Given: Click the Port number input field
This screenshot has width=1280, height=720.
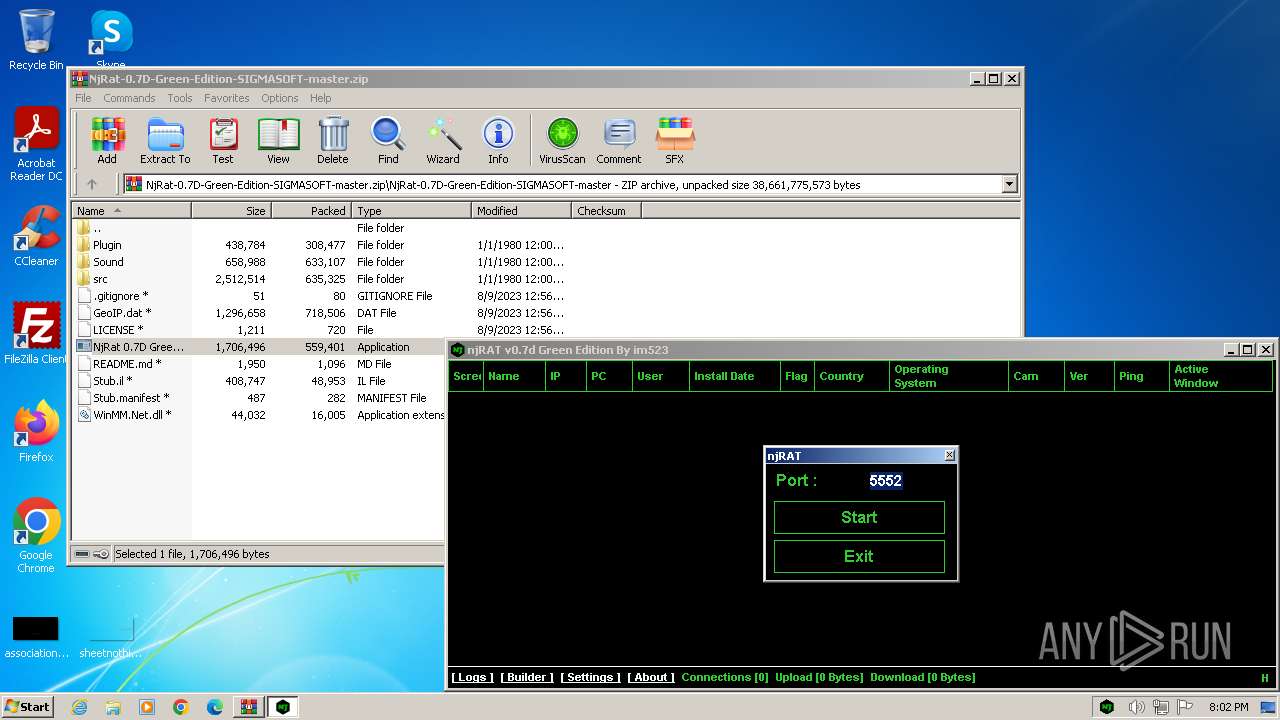Looking at the screenshot, I should [x=885, y=480].
